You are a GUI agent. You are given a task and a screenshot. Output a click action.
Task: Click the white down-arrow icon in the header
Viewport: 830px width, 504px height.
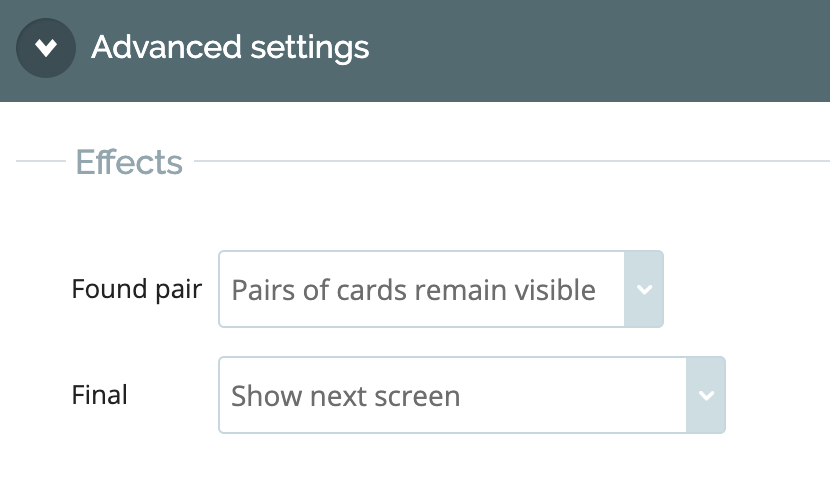point(46,48)
